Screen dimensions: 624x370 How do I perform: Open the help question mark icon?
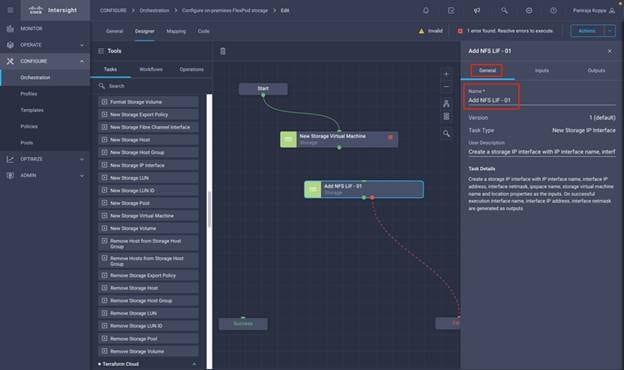click(554, 11)
